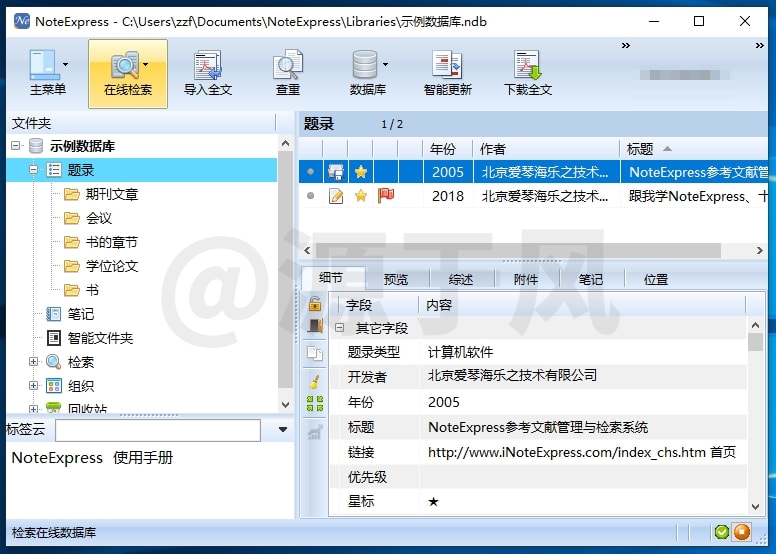Screen dimensions: 776x554
Task: Open the 主菜单 main menu icon
Action: (44, 64)
